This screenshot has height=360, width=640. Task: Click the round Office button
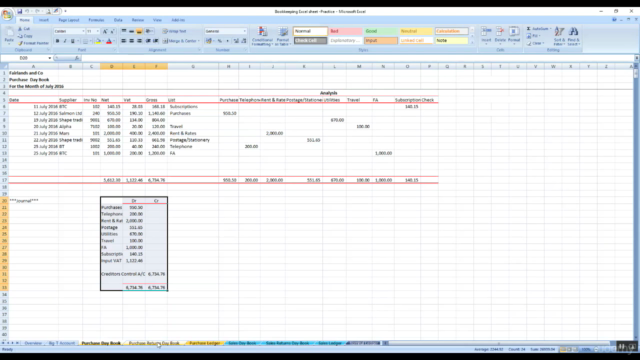click(x=7, y=15)
